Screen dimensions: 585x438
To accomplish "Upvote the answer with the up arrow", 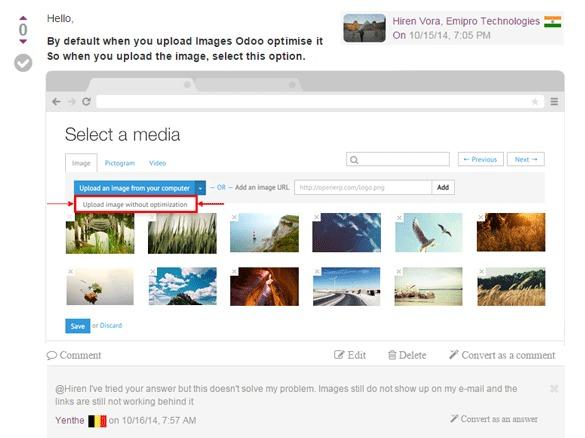I will (23, 18).
